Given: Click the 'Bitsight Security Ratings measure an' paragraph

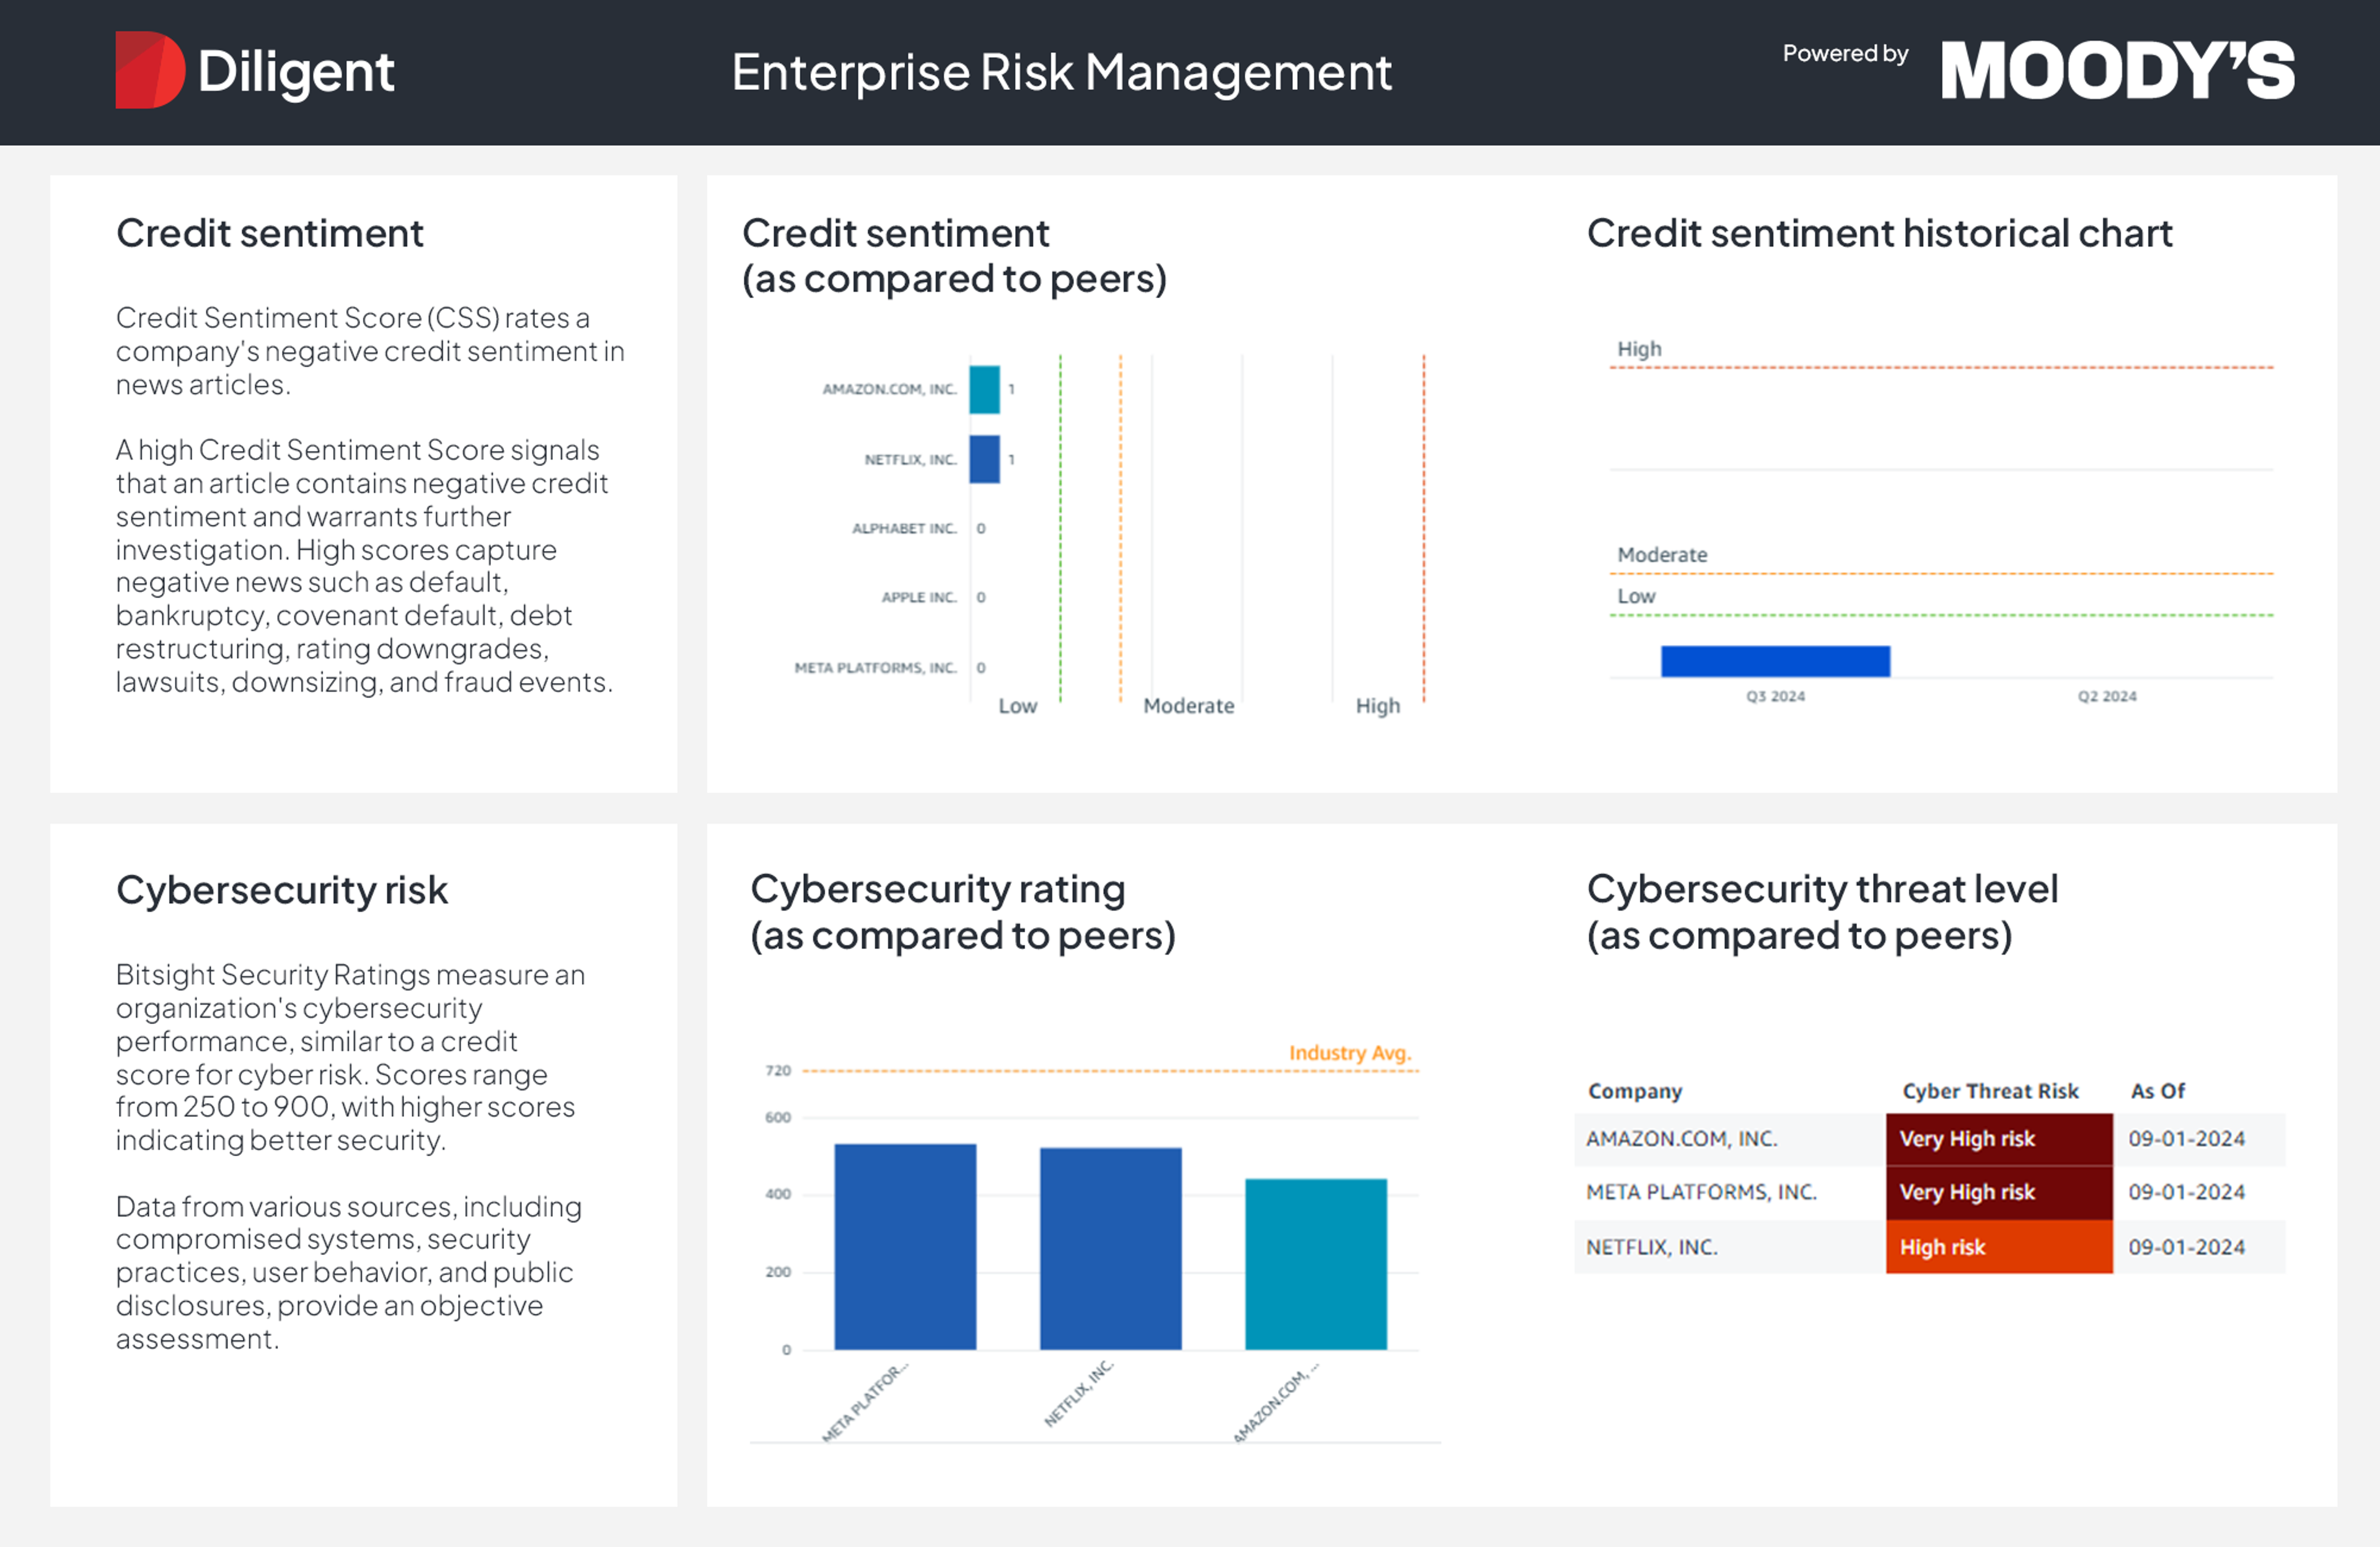Looking at the screenshot, I should coord(350,1057).
